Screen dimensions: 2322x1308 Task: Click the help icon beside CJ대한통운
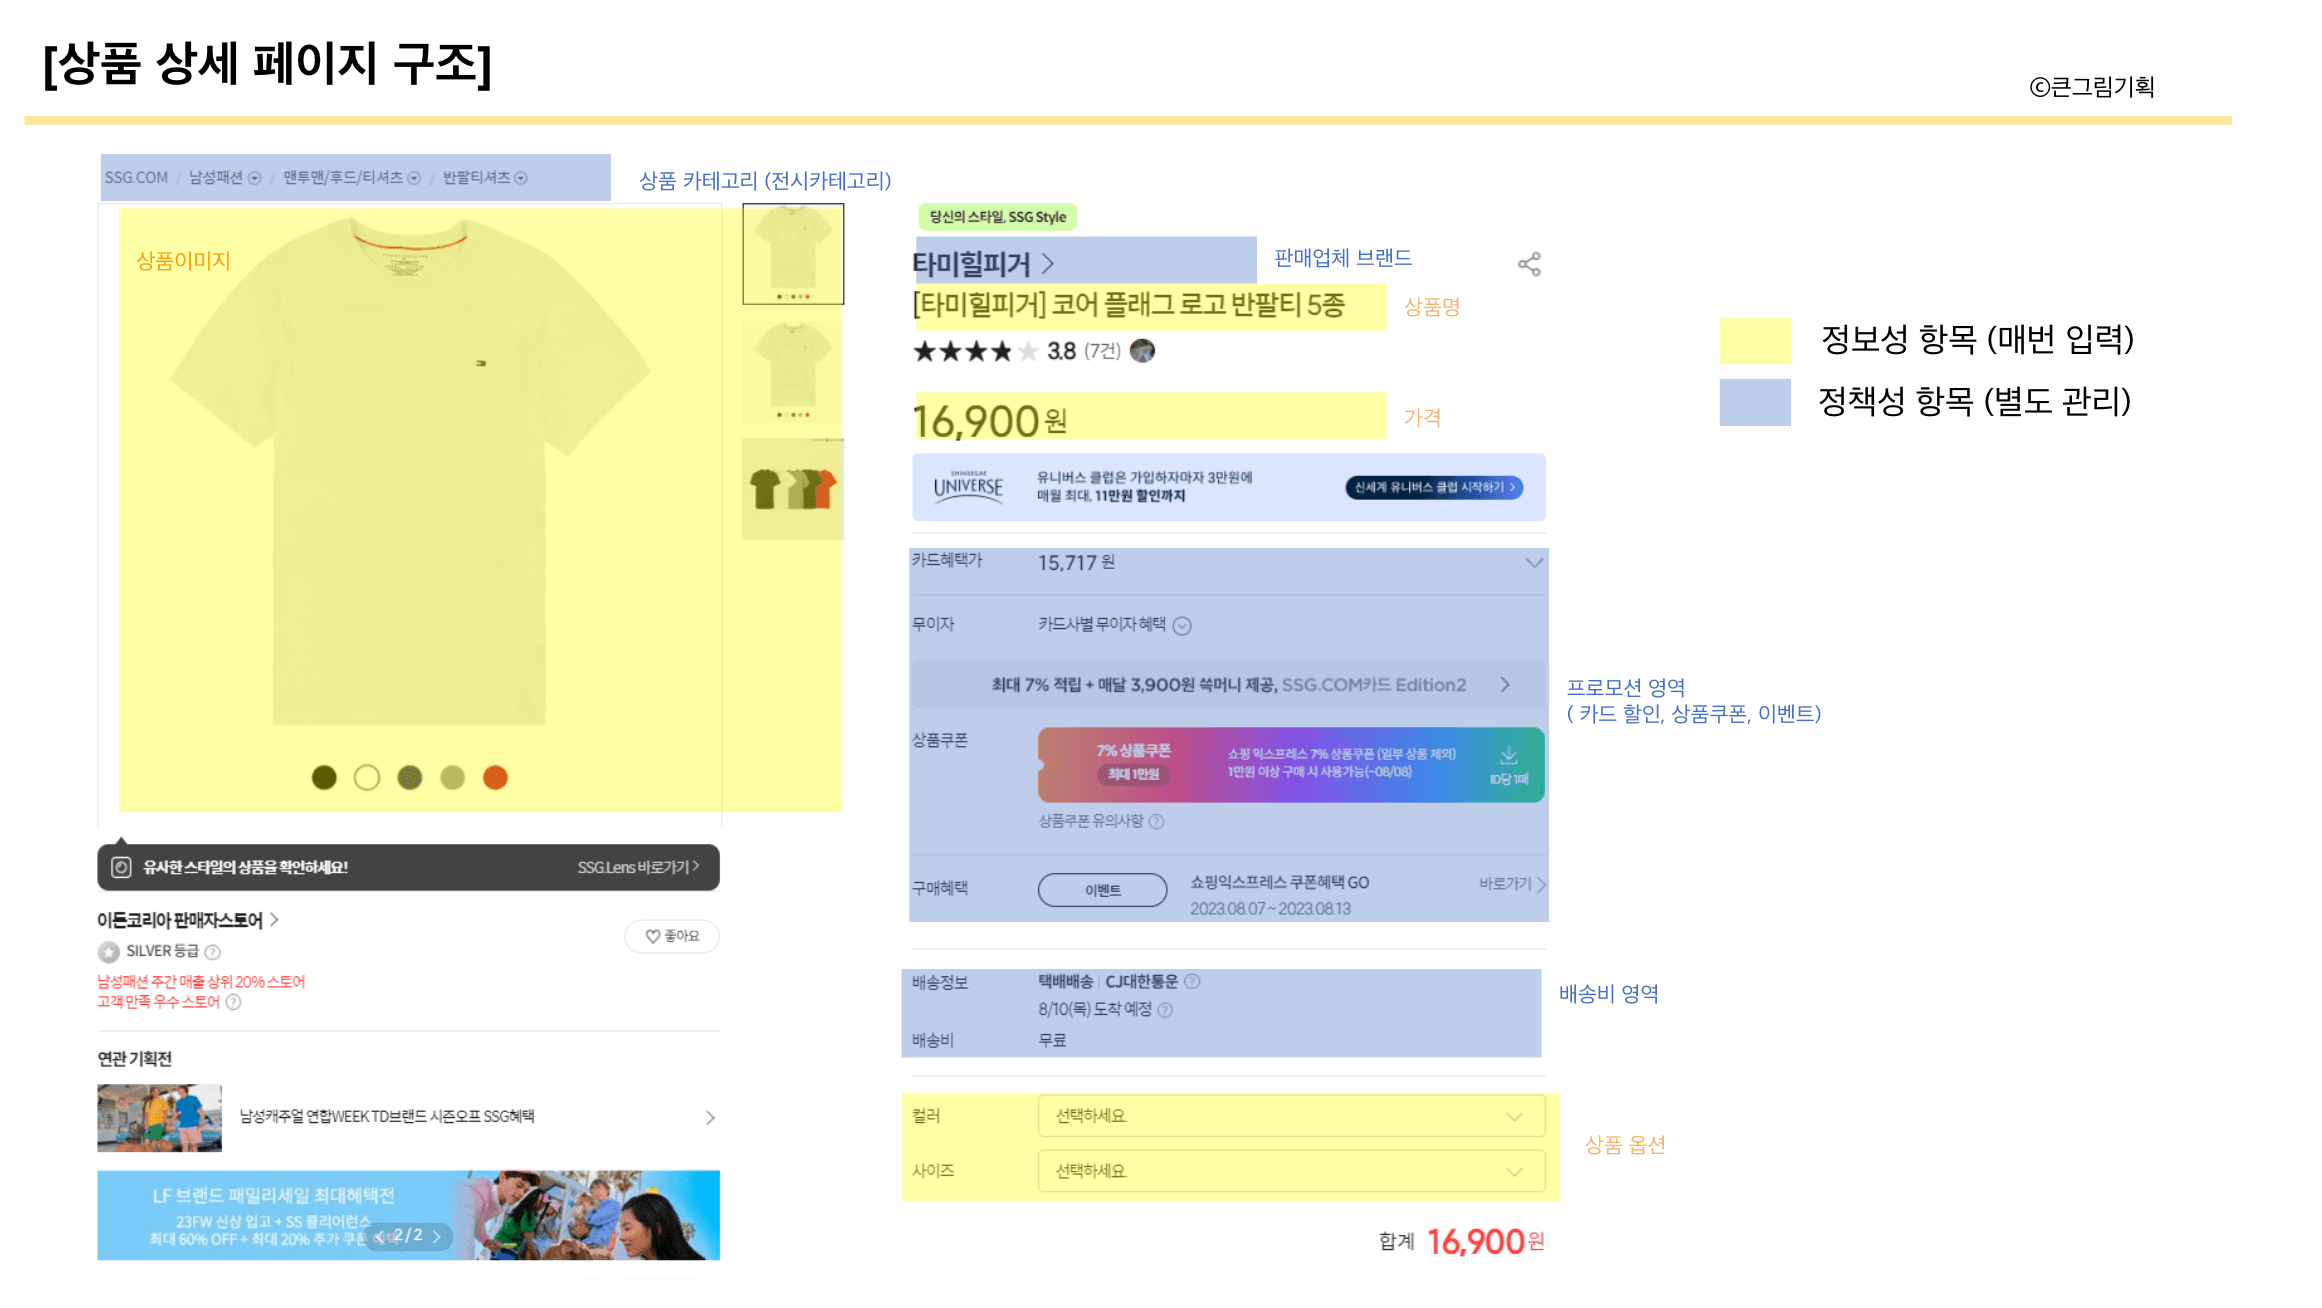pyautogui.click(x=1192, y=982)
